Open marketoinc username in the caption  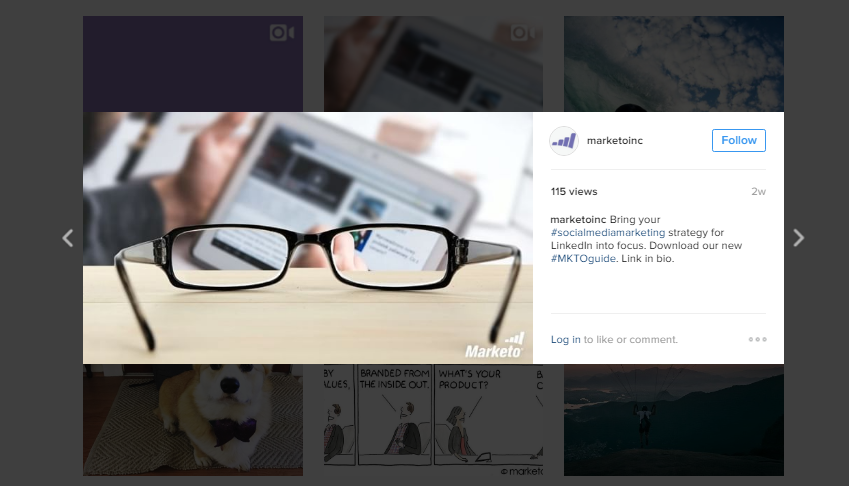click(x=578, y=220)
